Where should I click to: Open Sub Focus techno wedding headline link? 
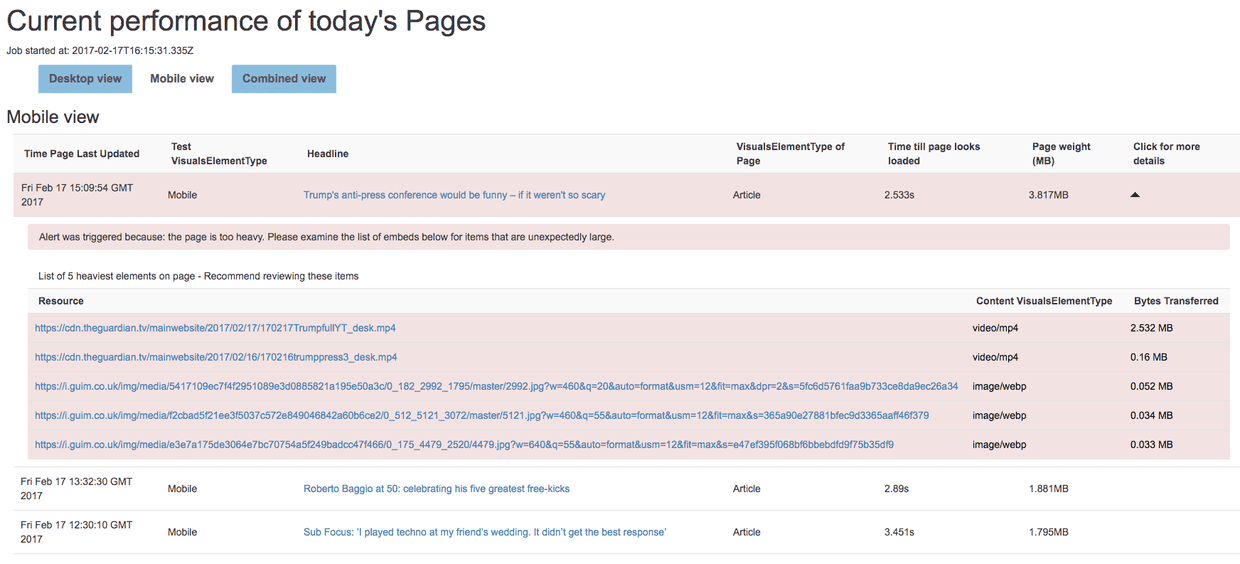pyautogui.click(x=484, y=532)
